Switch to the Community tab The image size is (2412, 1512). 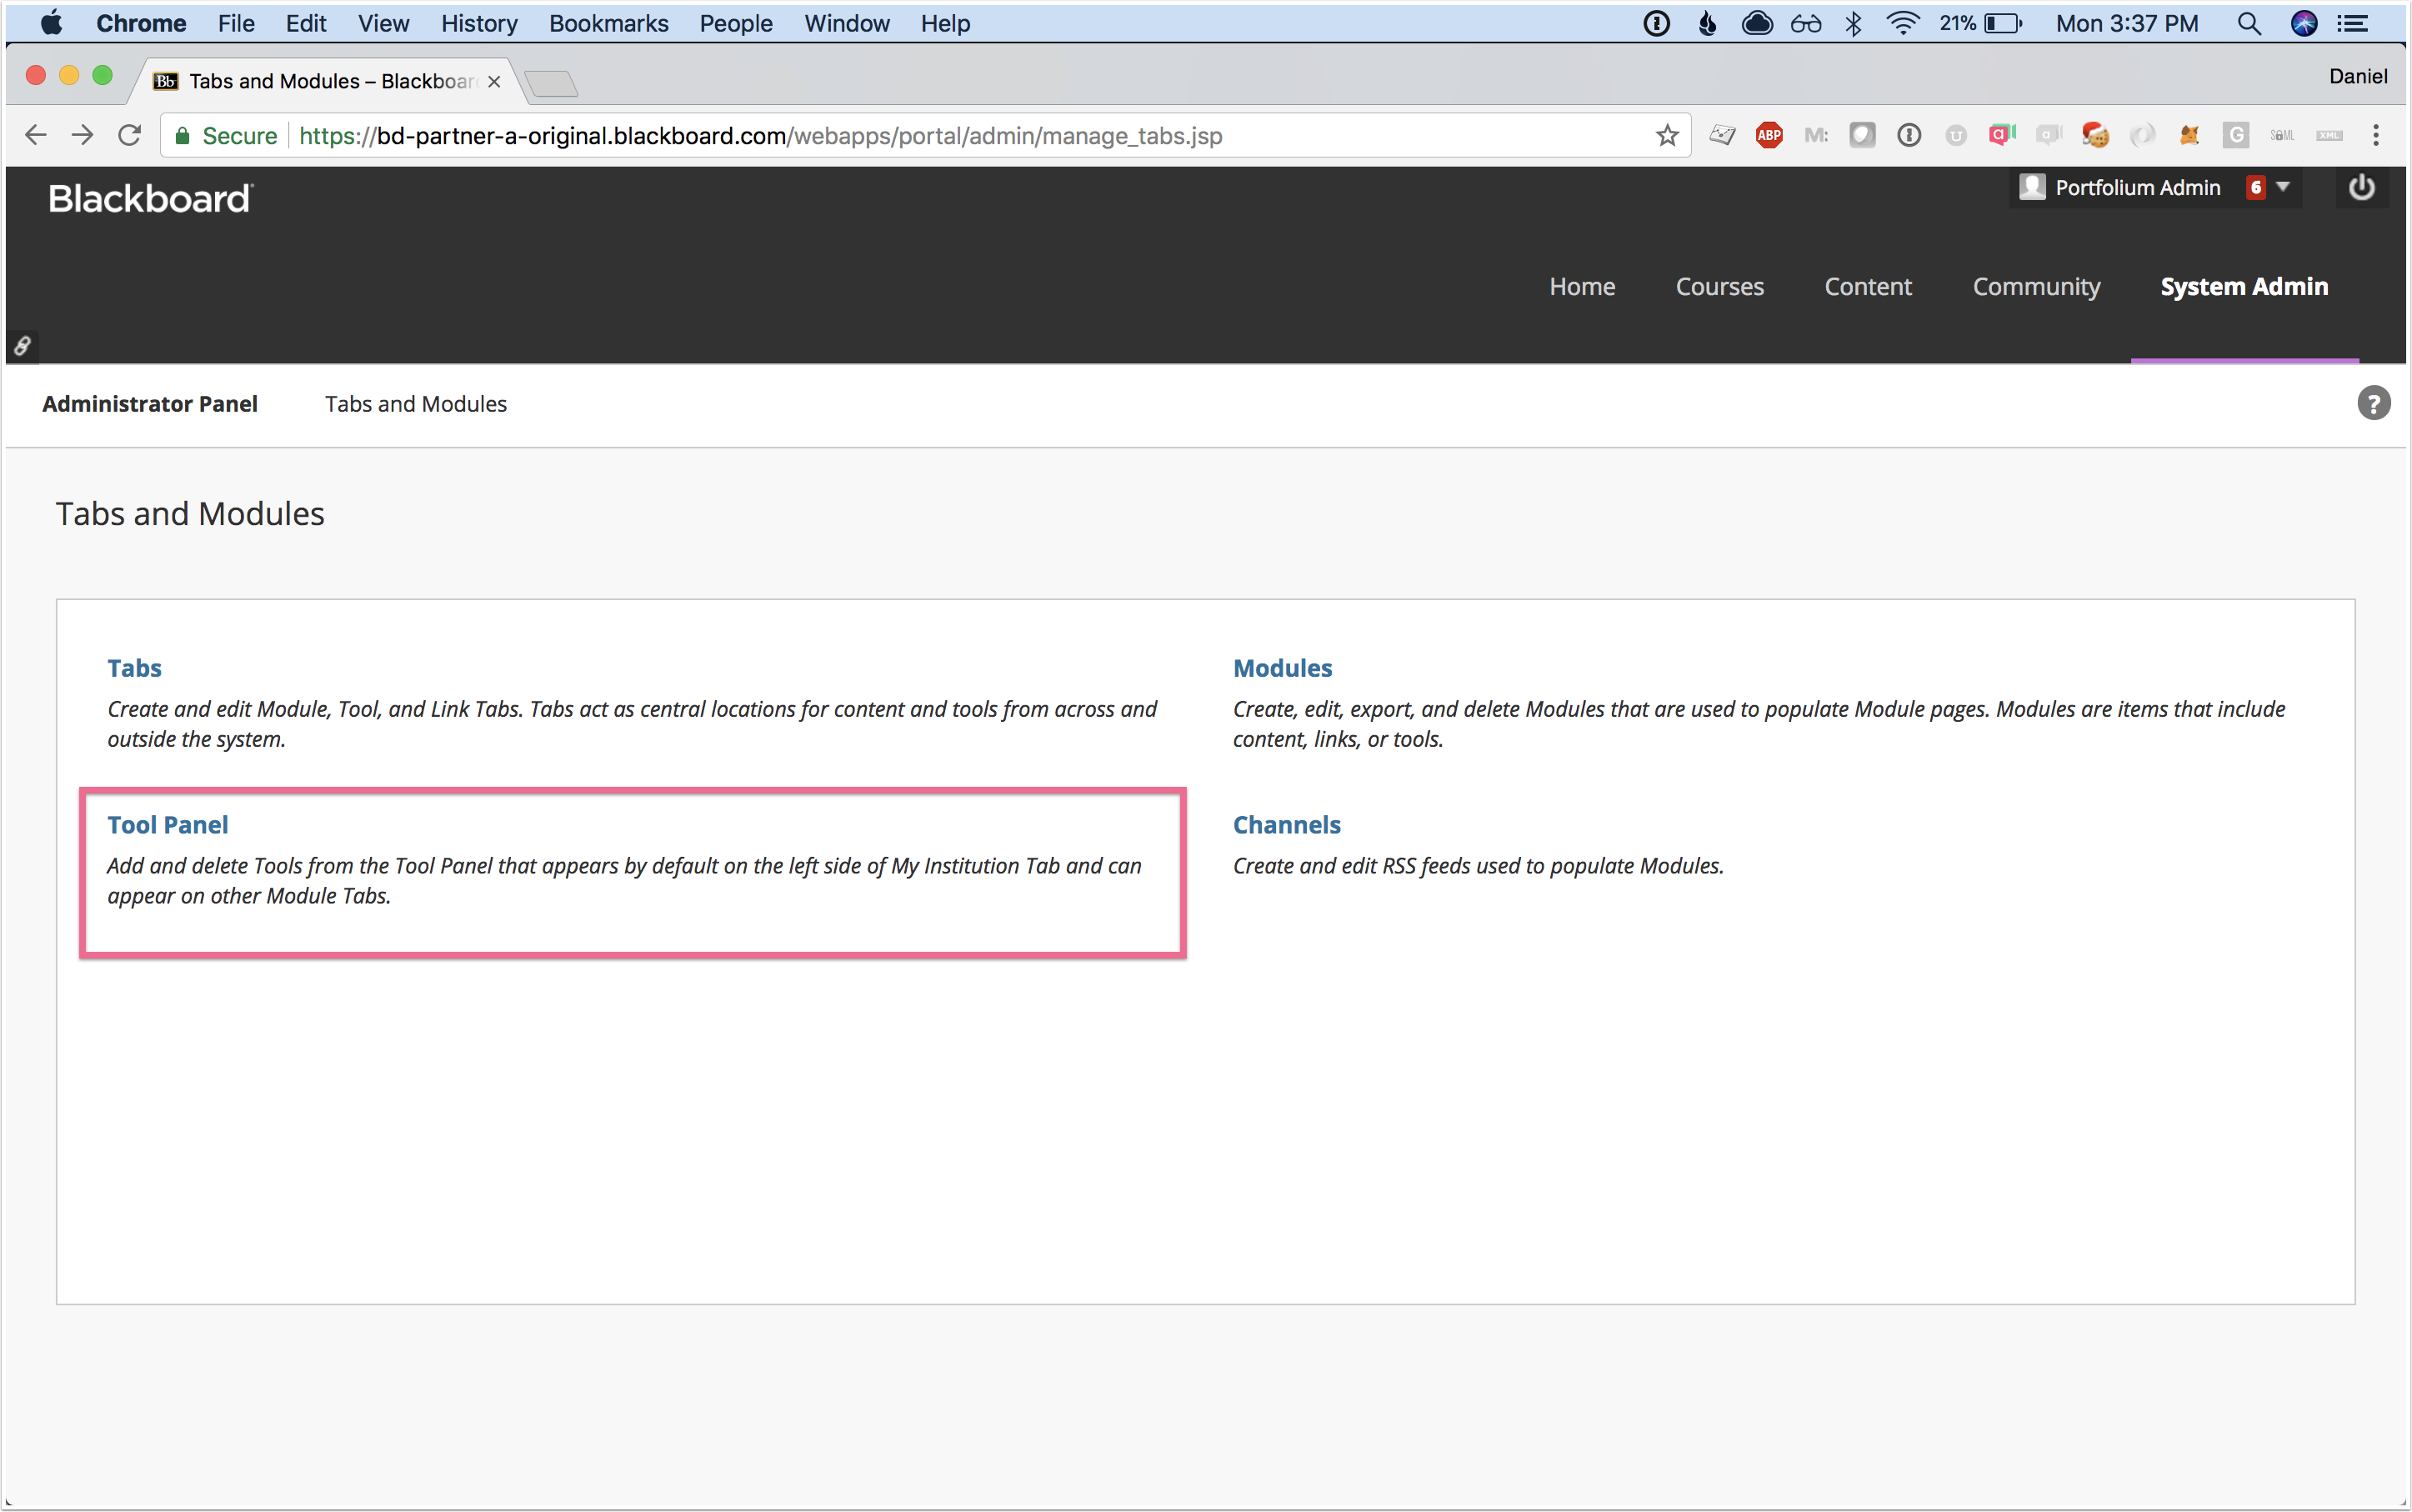pyautogui.click(x=2036, y=287)
